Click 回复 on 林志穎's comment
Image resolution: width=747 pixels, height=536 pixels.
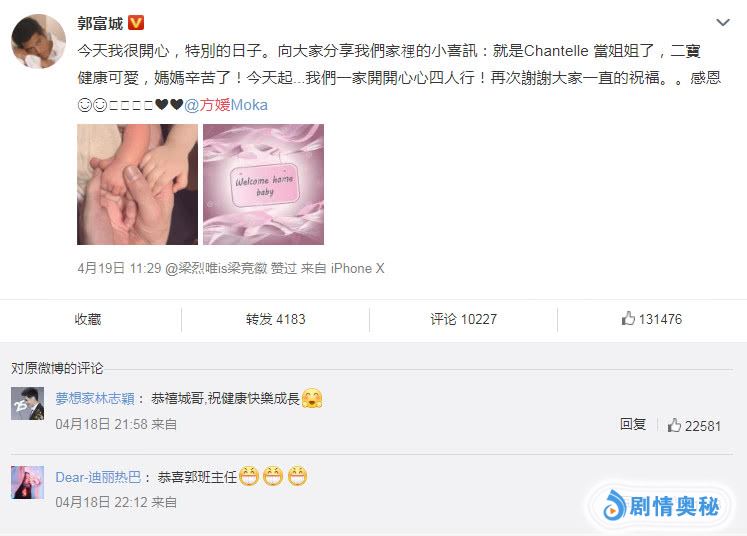(x=633, y=424)
